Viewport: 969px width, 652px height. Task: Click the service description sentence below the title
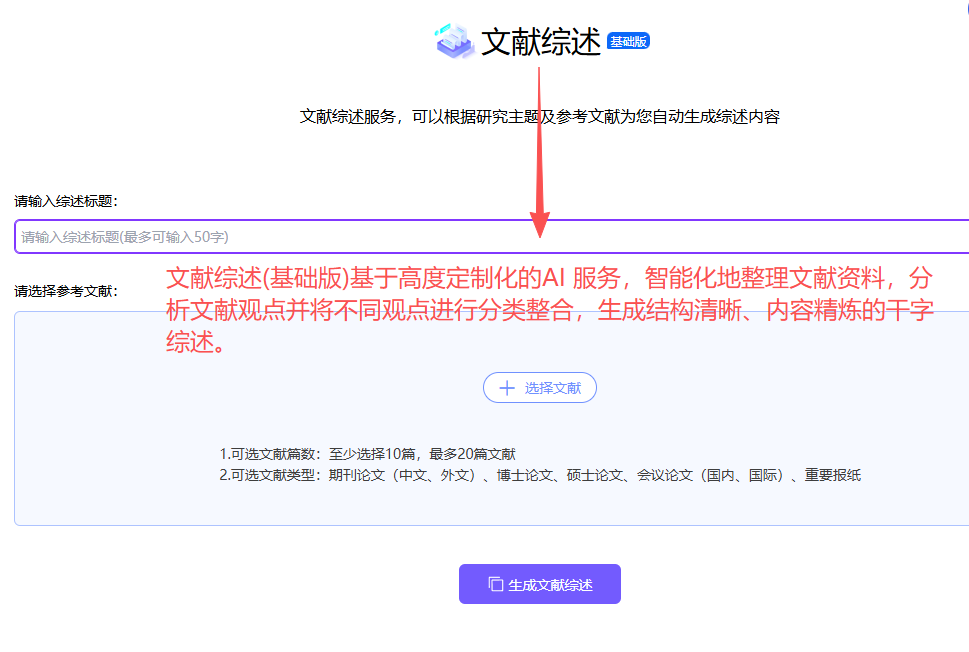539,117
